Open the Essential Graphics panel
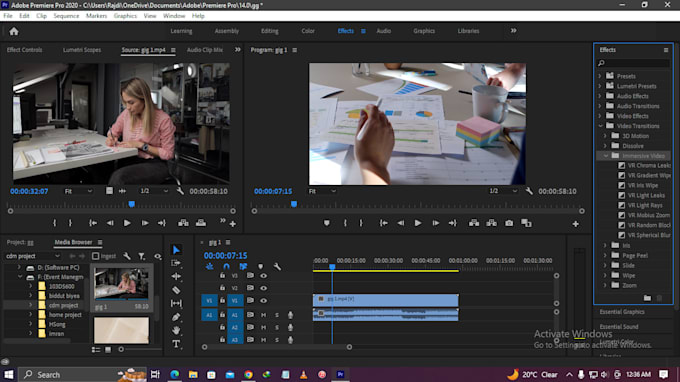Screen dimensions: 680x382 coord(622,312)
